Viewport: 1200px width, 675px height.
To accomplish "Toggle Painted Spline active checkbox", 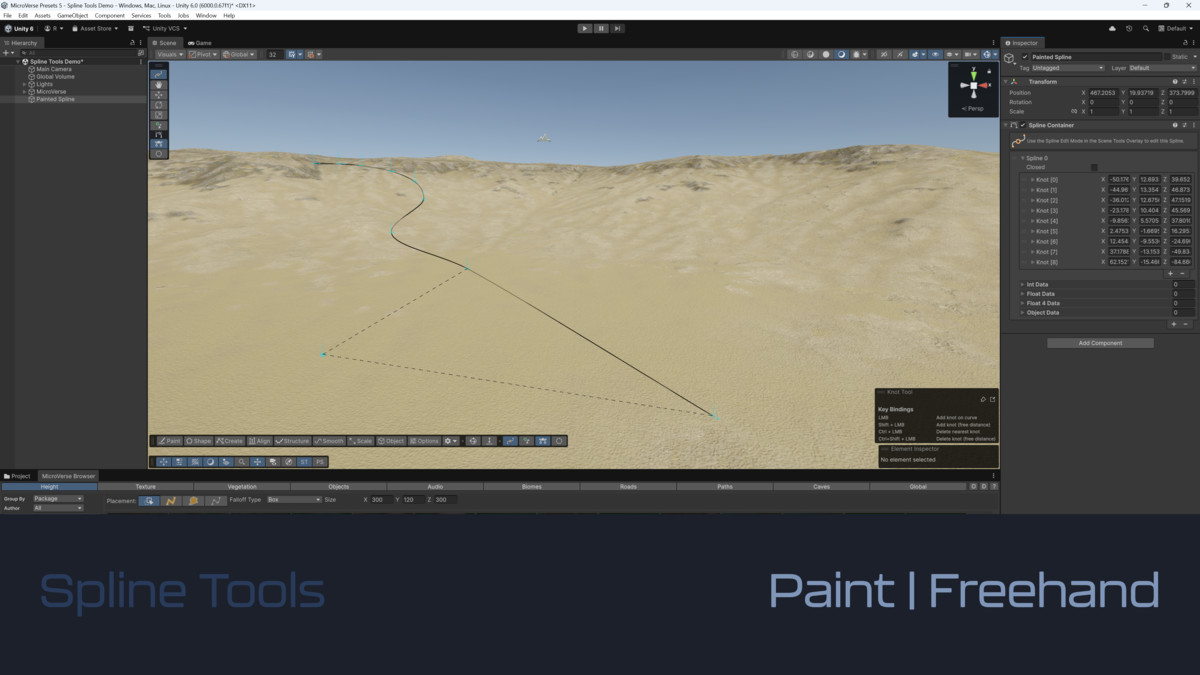I will click(1025, 57).
